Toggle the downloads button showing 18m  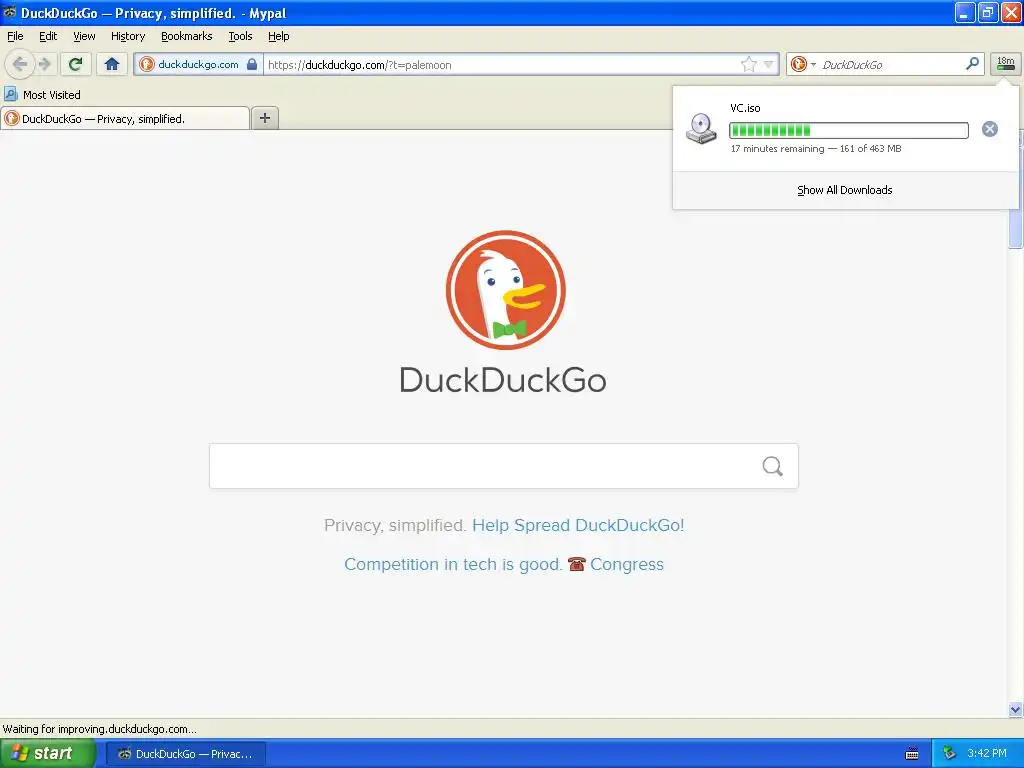[1005, 64]
